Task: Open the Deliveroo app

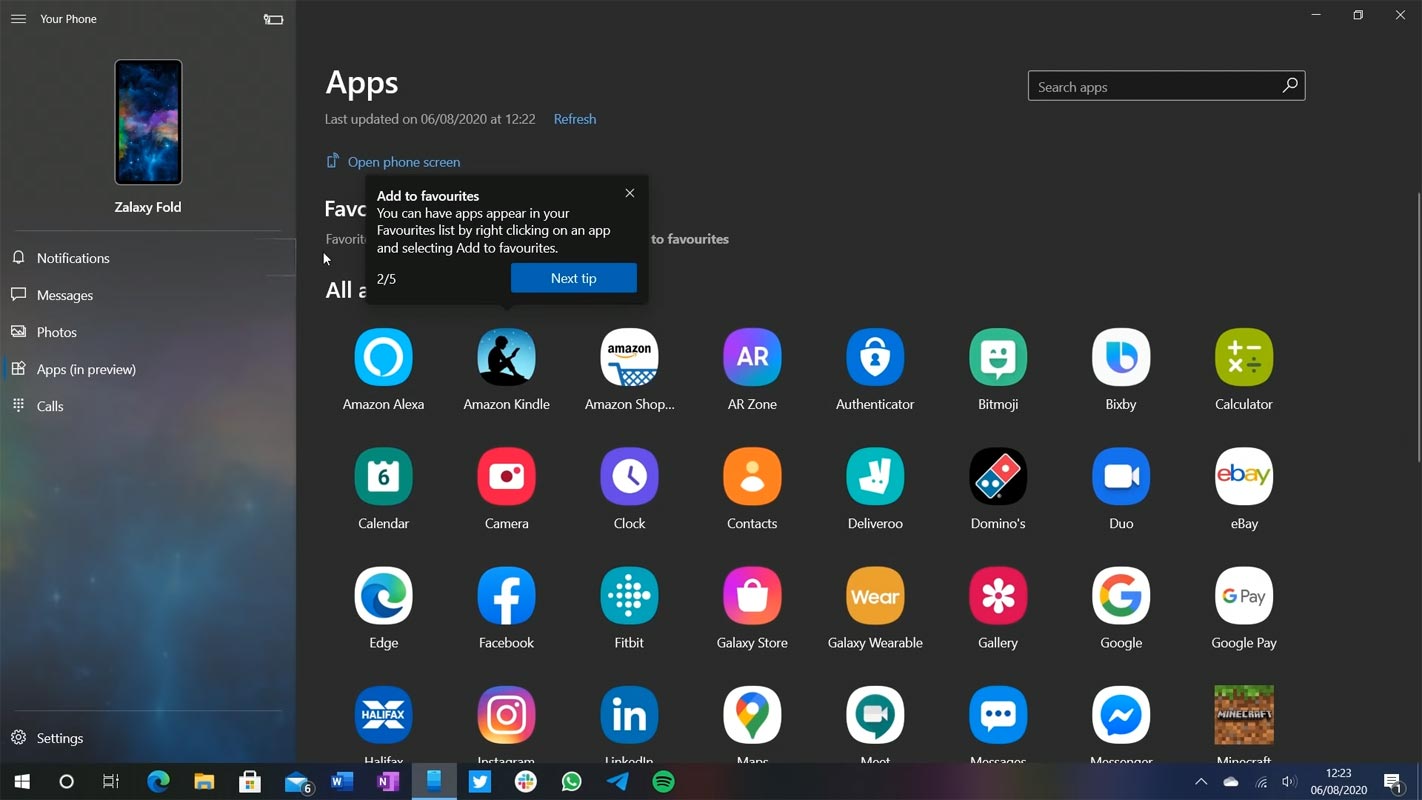Action: pos(875,477)
